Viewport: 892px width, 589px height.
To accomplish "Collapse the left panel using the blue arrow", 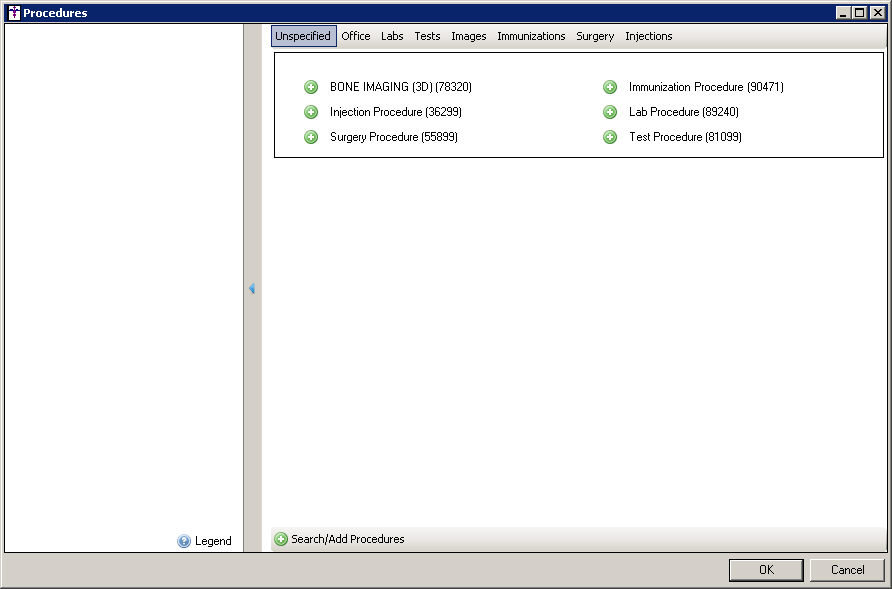I will tap(252, 289).
